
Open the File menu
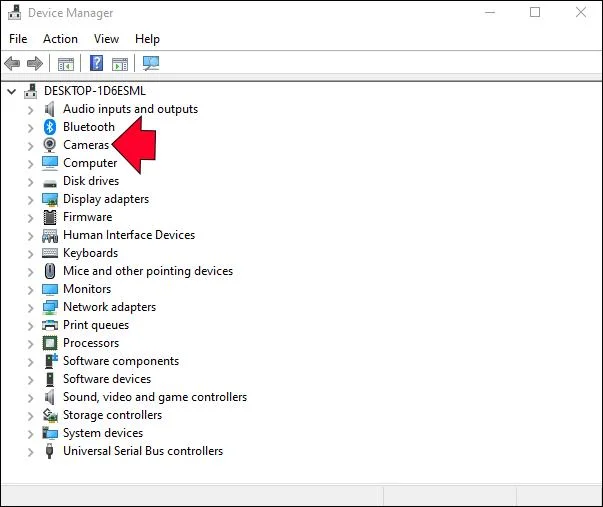pos(18,39)
